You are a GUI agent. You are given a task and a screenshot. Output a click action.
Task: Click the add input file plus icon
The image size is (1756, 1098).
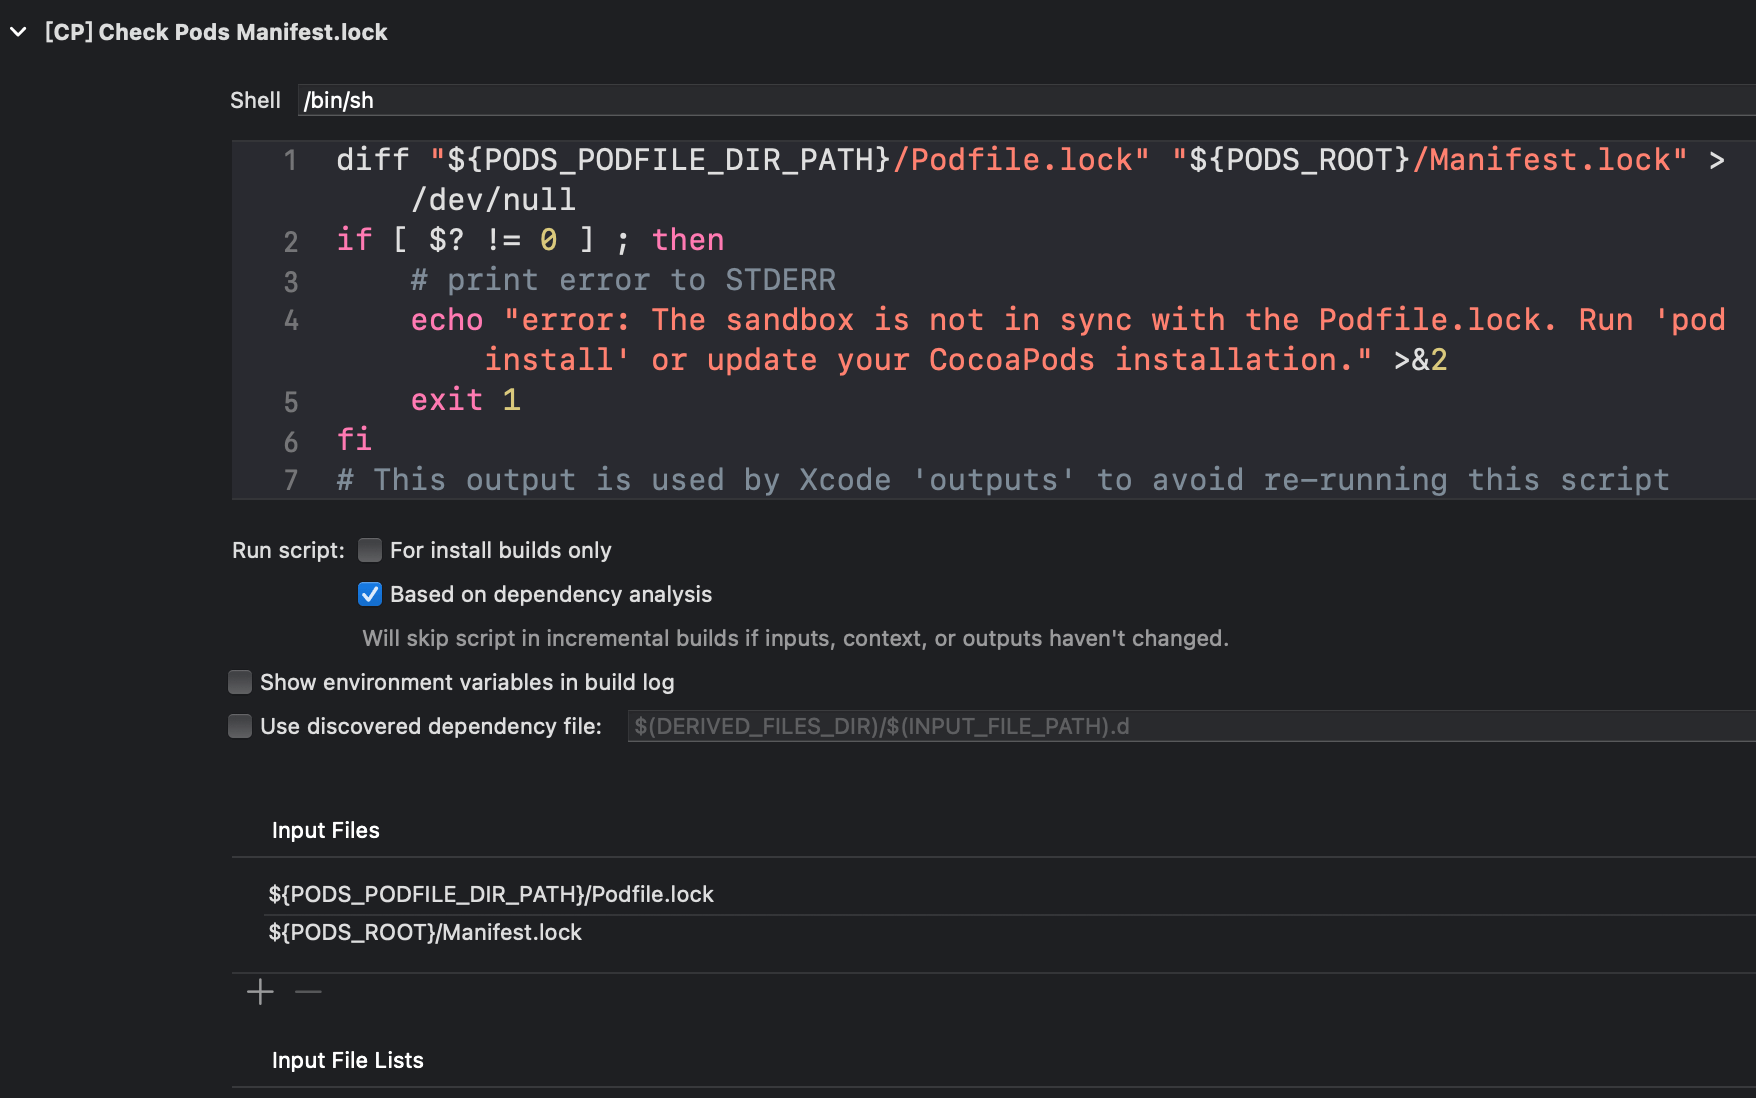pos(260,992)
